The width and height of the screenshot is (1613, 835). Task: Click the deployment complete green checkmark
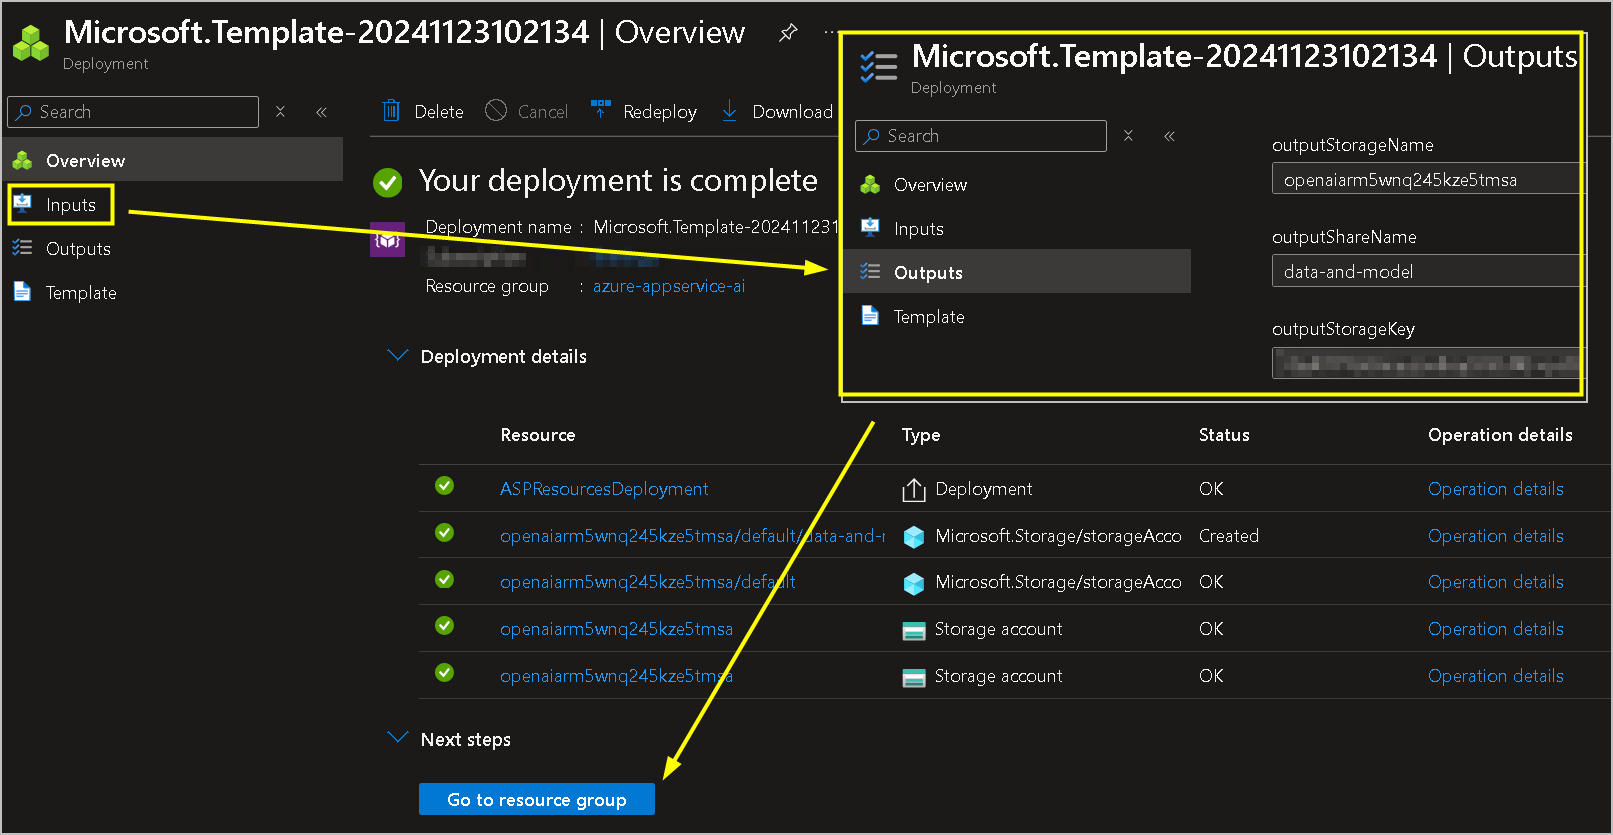click(388, 182)
